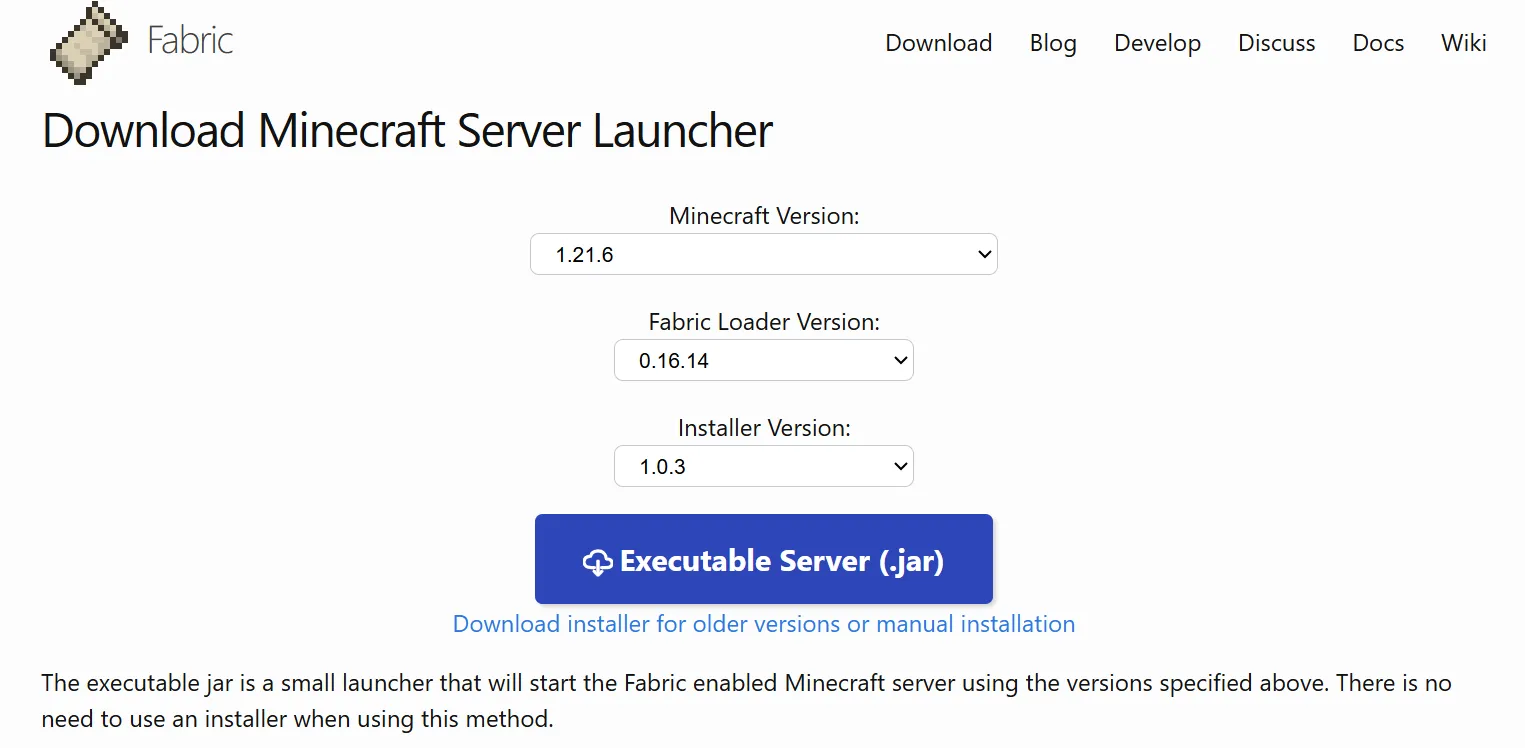Image resolution: width=1525 pixels, height=748 pixels.
Task: Click the cloud download icon in the button
Action: pyautogui.click(x=597, y=562)
